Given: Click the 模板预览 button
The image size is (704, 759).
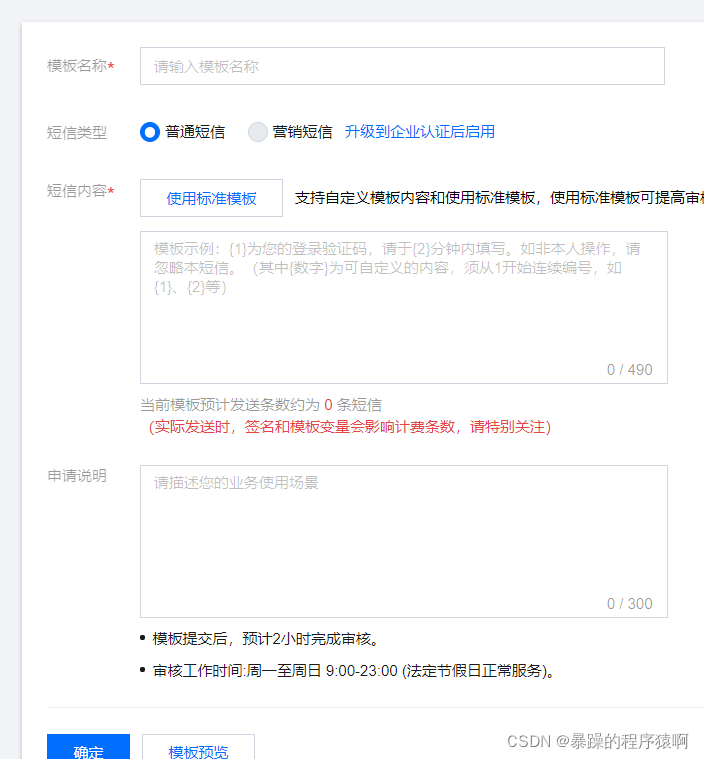Looking at the screenshot, I should [x=198, y=747].
